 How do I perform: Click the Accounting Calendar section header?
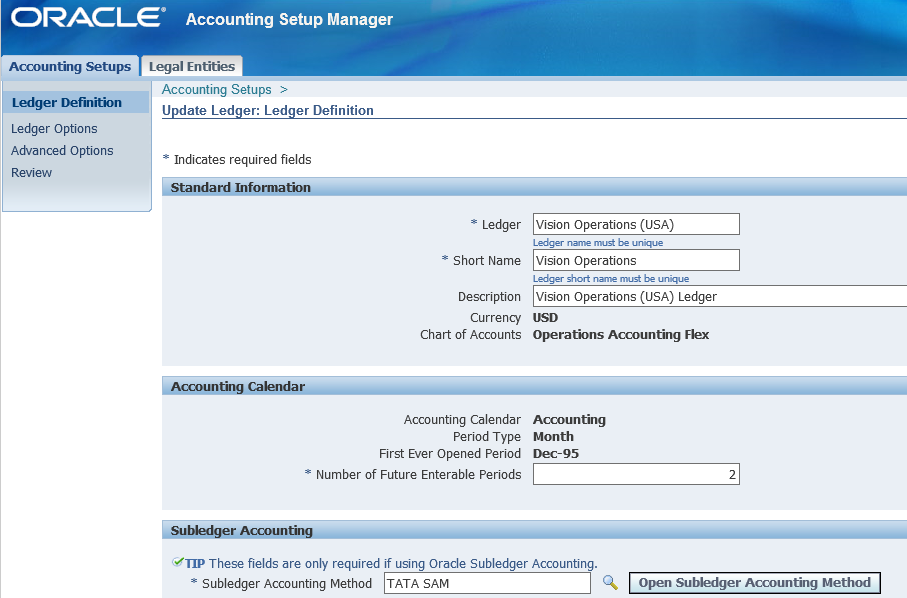[238, 387]
